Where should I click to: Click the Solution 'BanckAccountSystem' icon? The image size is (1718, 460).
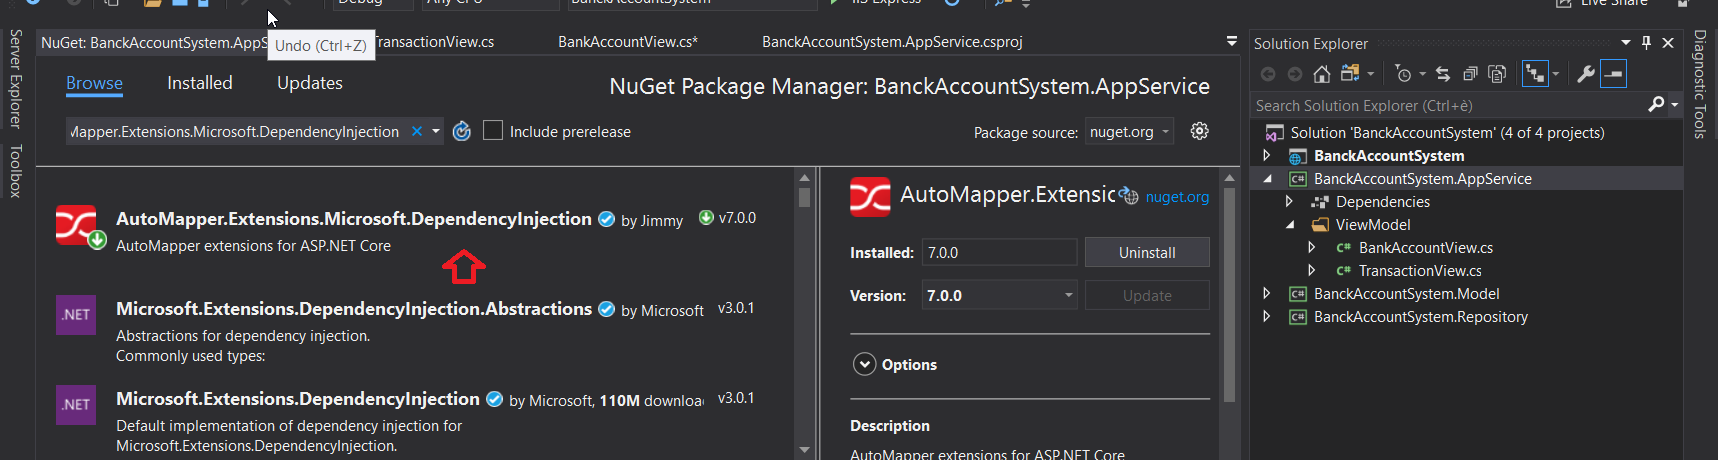[x=1274, y=133]
